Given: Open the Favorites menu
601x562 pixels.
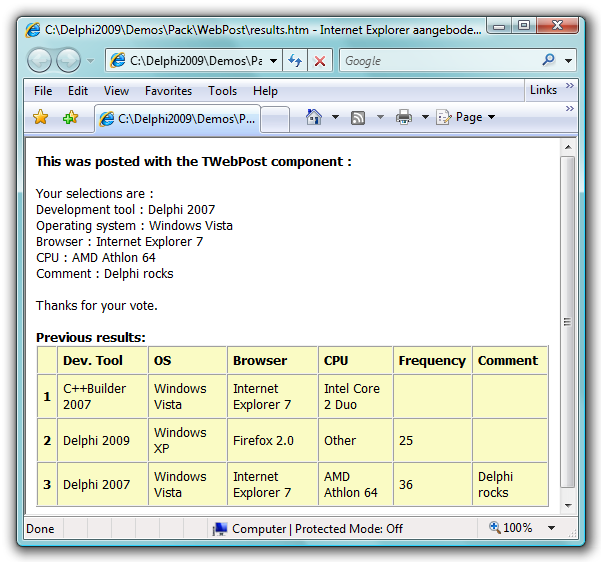Looking at the screenshot, I should tap(168, 91).
